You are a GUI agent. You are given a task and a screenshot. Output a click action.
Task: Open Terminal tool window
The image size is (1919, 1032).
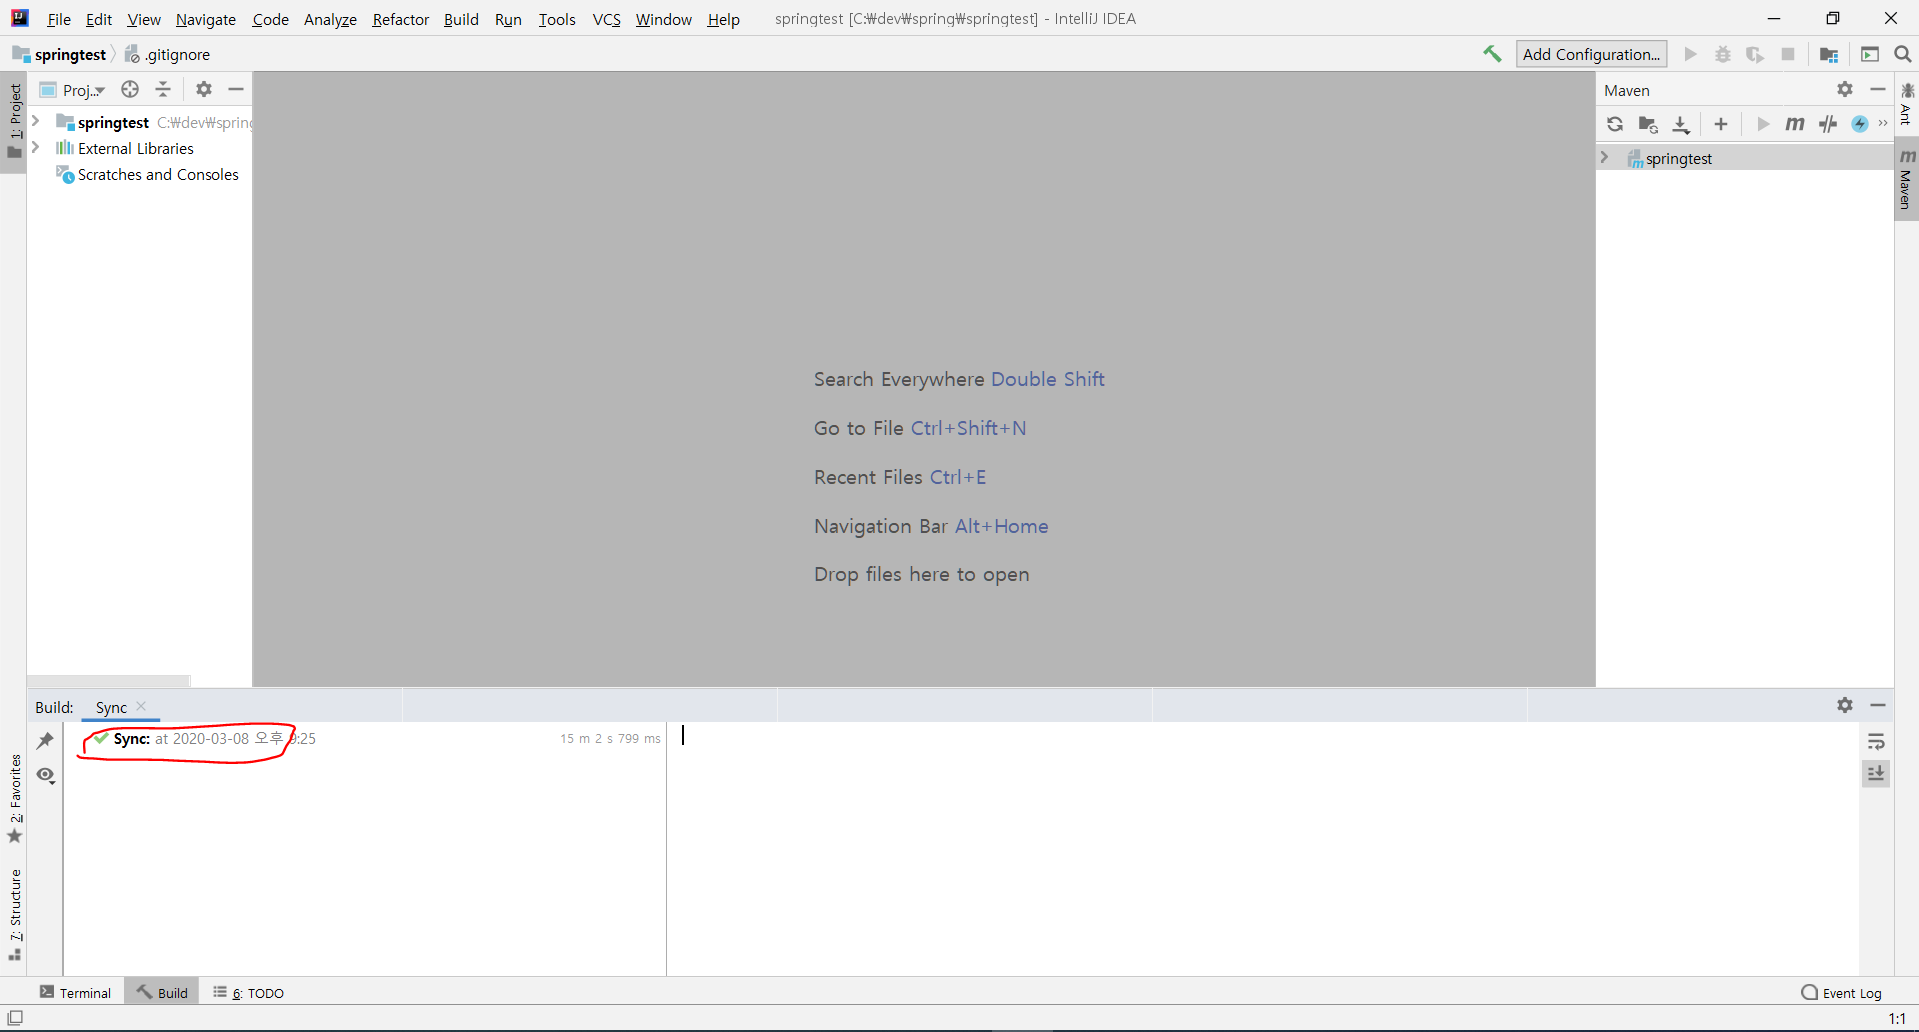[75, 992]
